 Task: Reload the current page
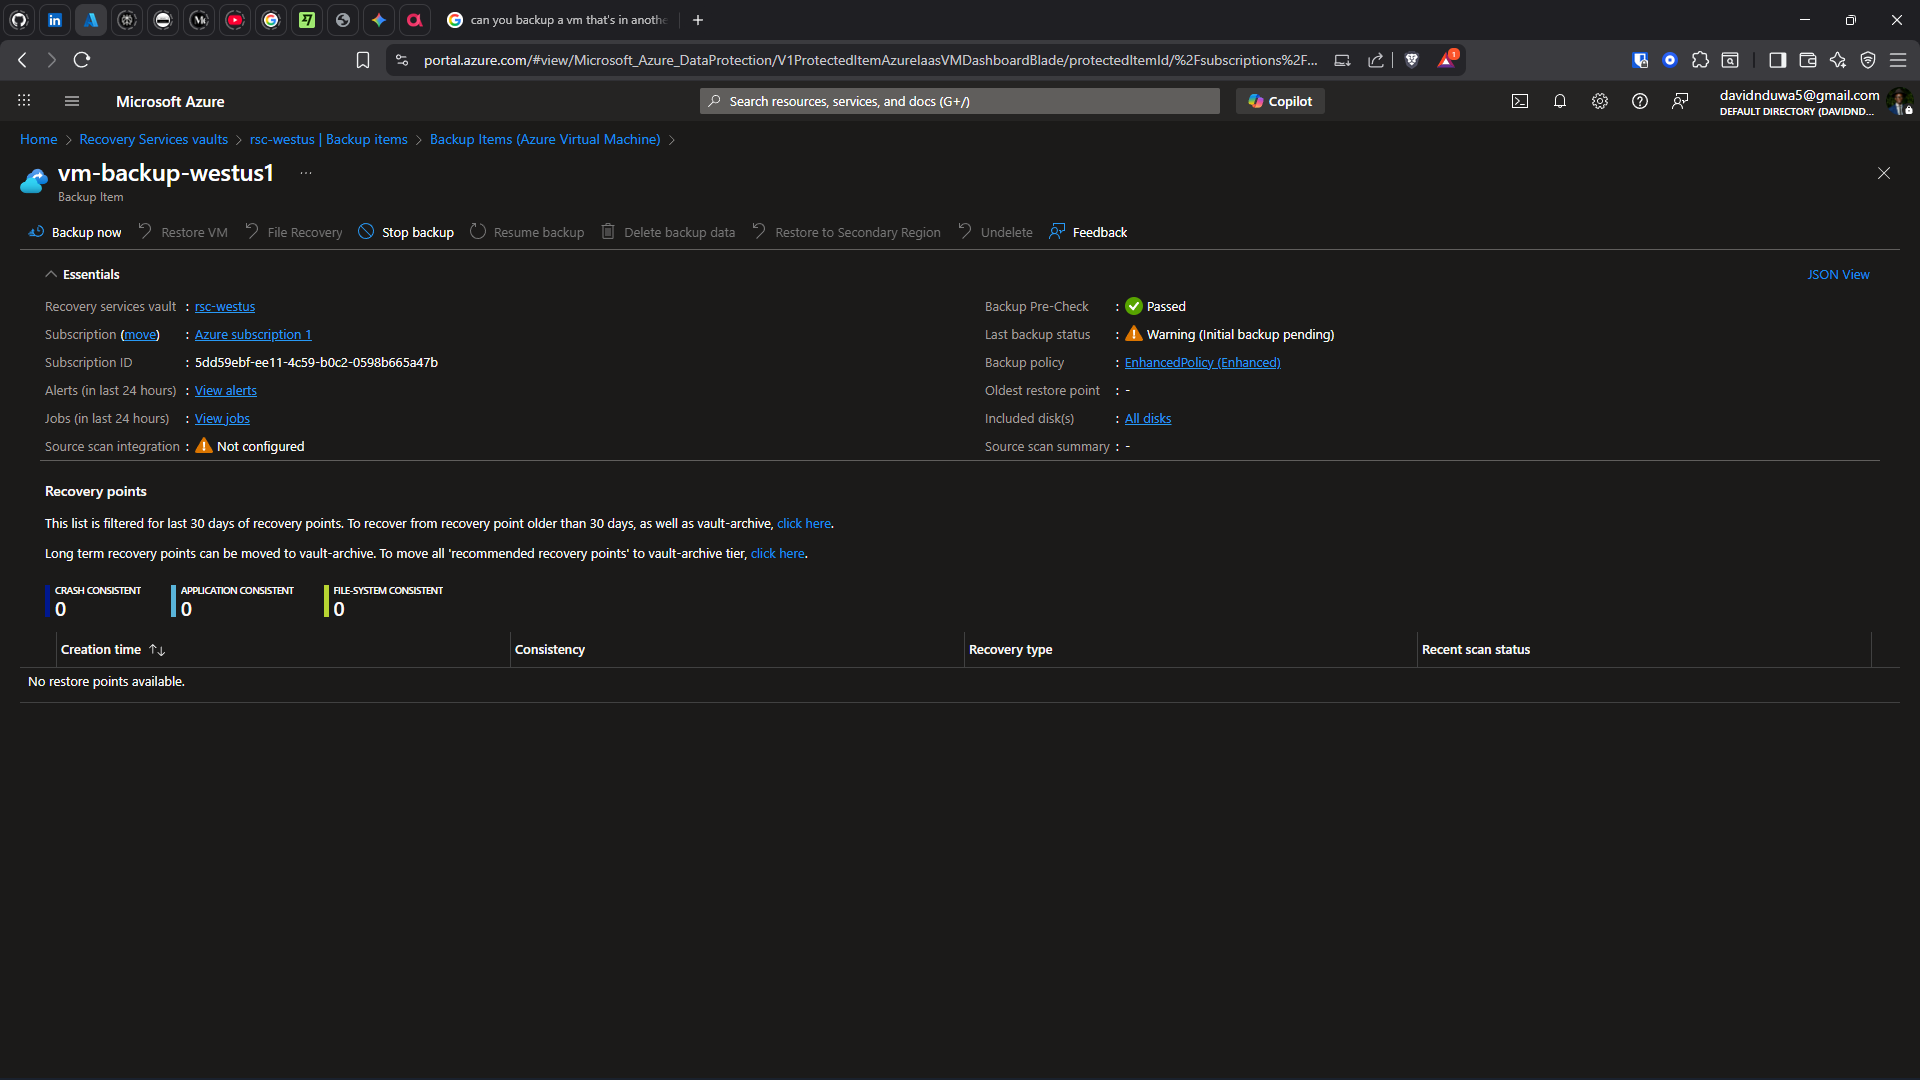(82, 60)
